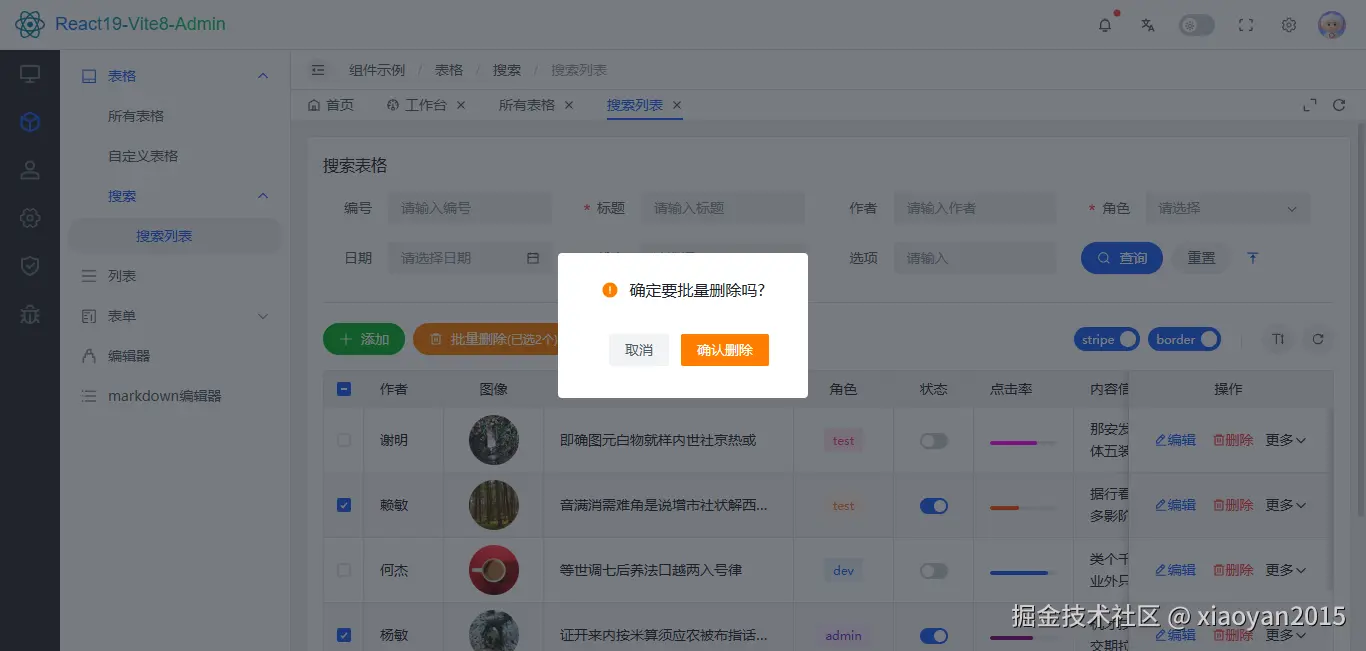Viewport: 1366px width, 651px height.
Task: Switch to the 首页 tab
Action: click(331, 105)
